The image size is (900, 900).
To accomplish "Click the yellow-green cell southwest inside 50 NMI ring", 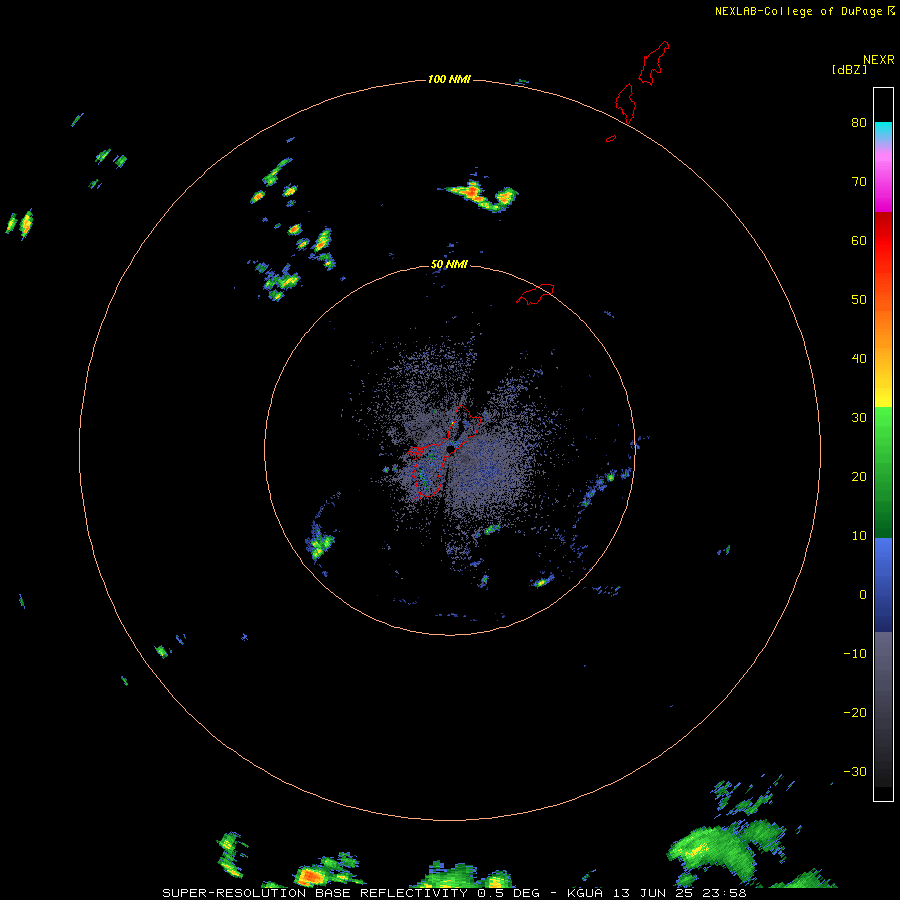I will 319,544.
